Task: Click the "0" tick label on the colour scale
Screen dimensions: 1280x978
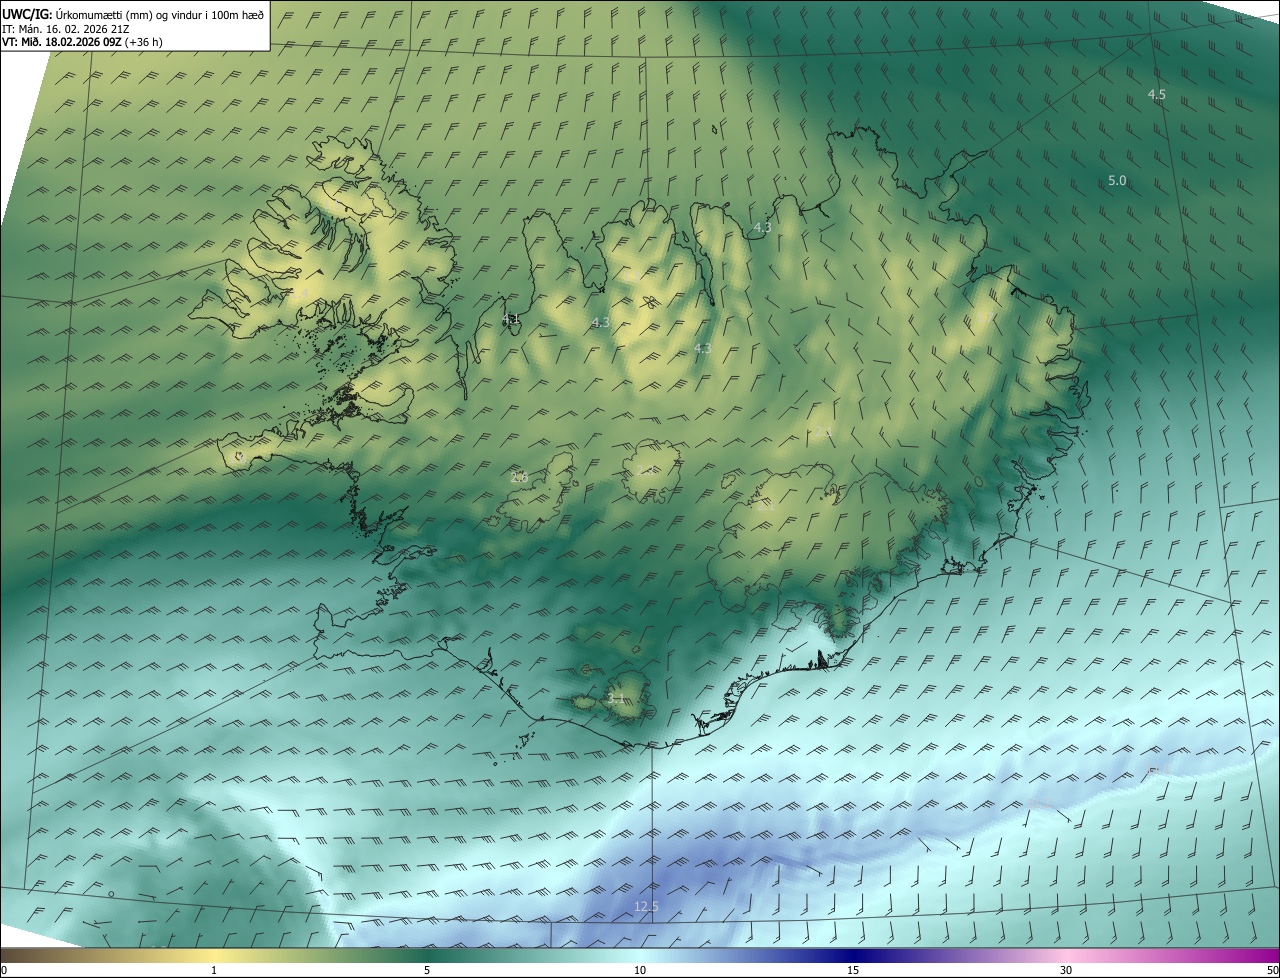Action: (3, 971)
